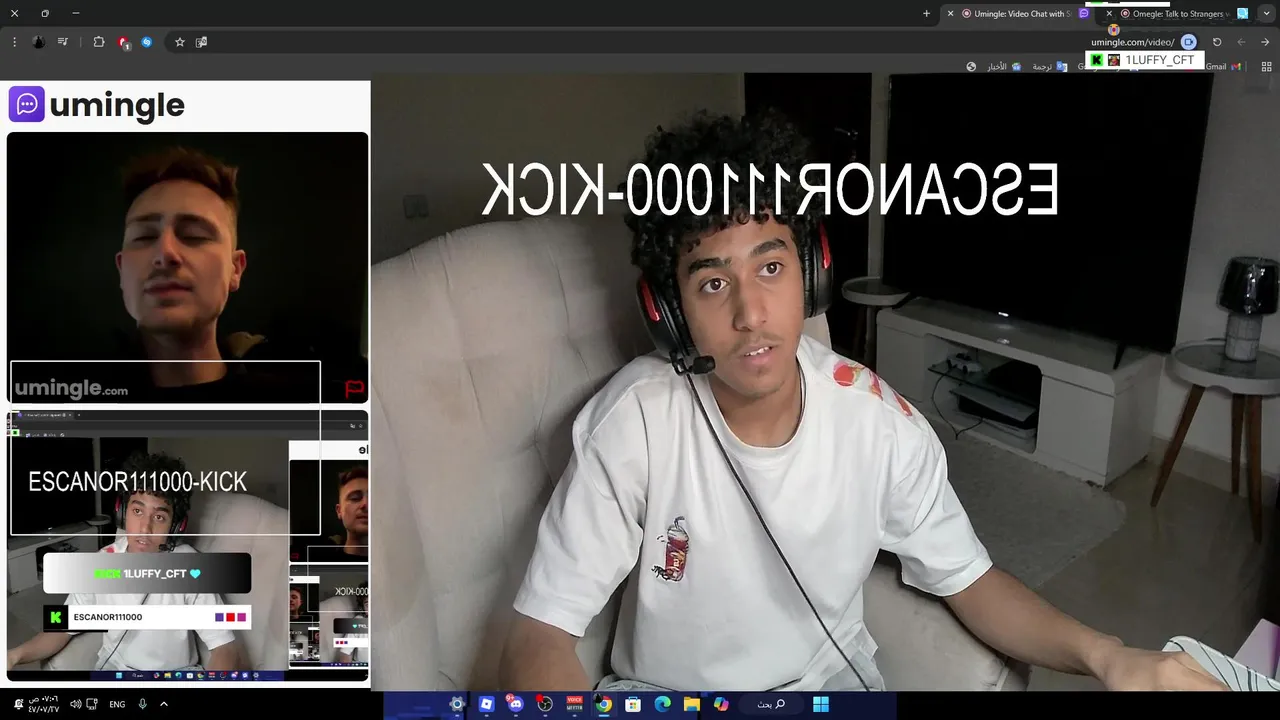Click the ESCANOR111000 Kick banner
Screen dimensions: 1280x720
tap(146, 617)
